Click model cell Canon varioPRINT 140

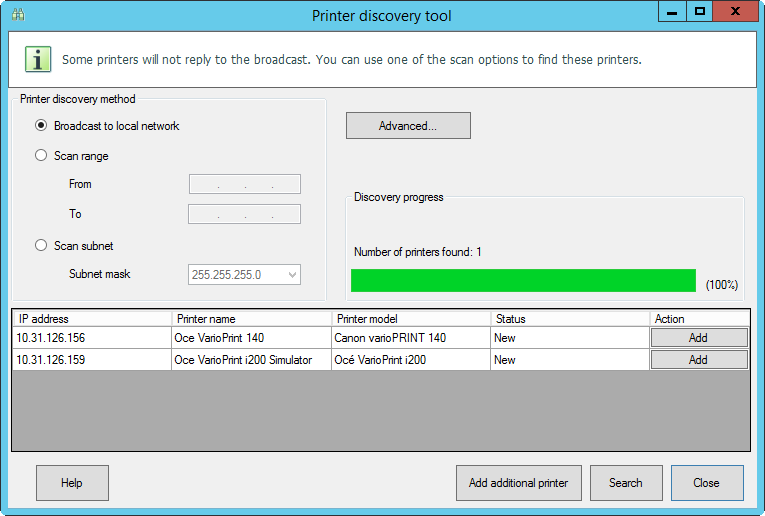click(x=411, y=337)
